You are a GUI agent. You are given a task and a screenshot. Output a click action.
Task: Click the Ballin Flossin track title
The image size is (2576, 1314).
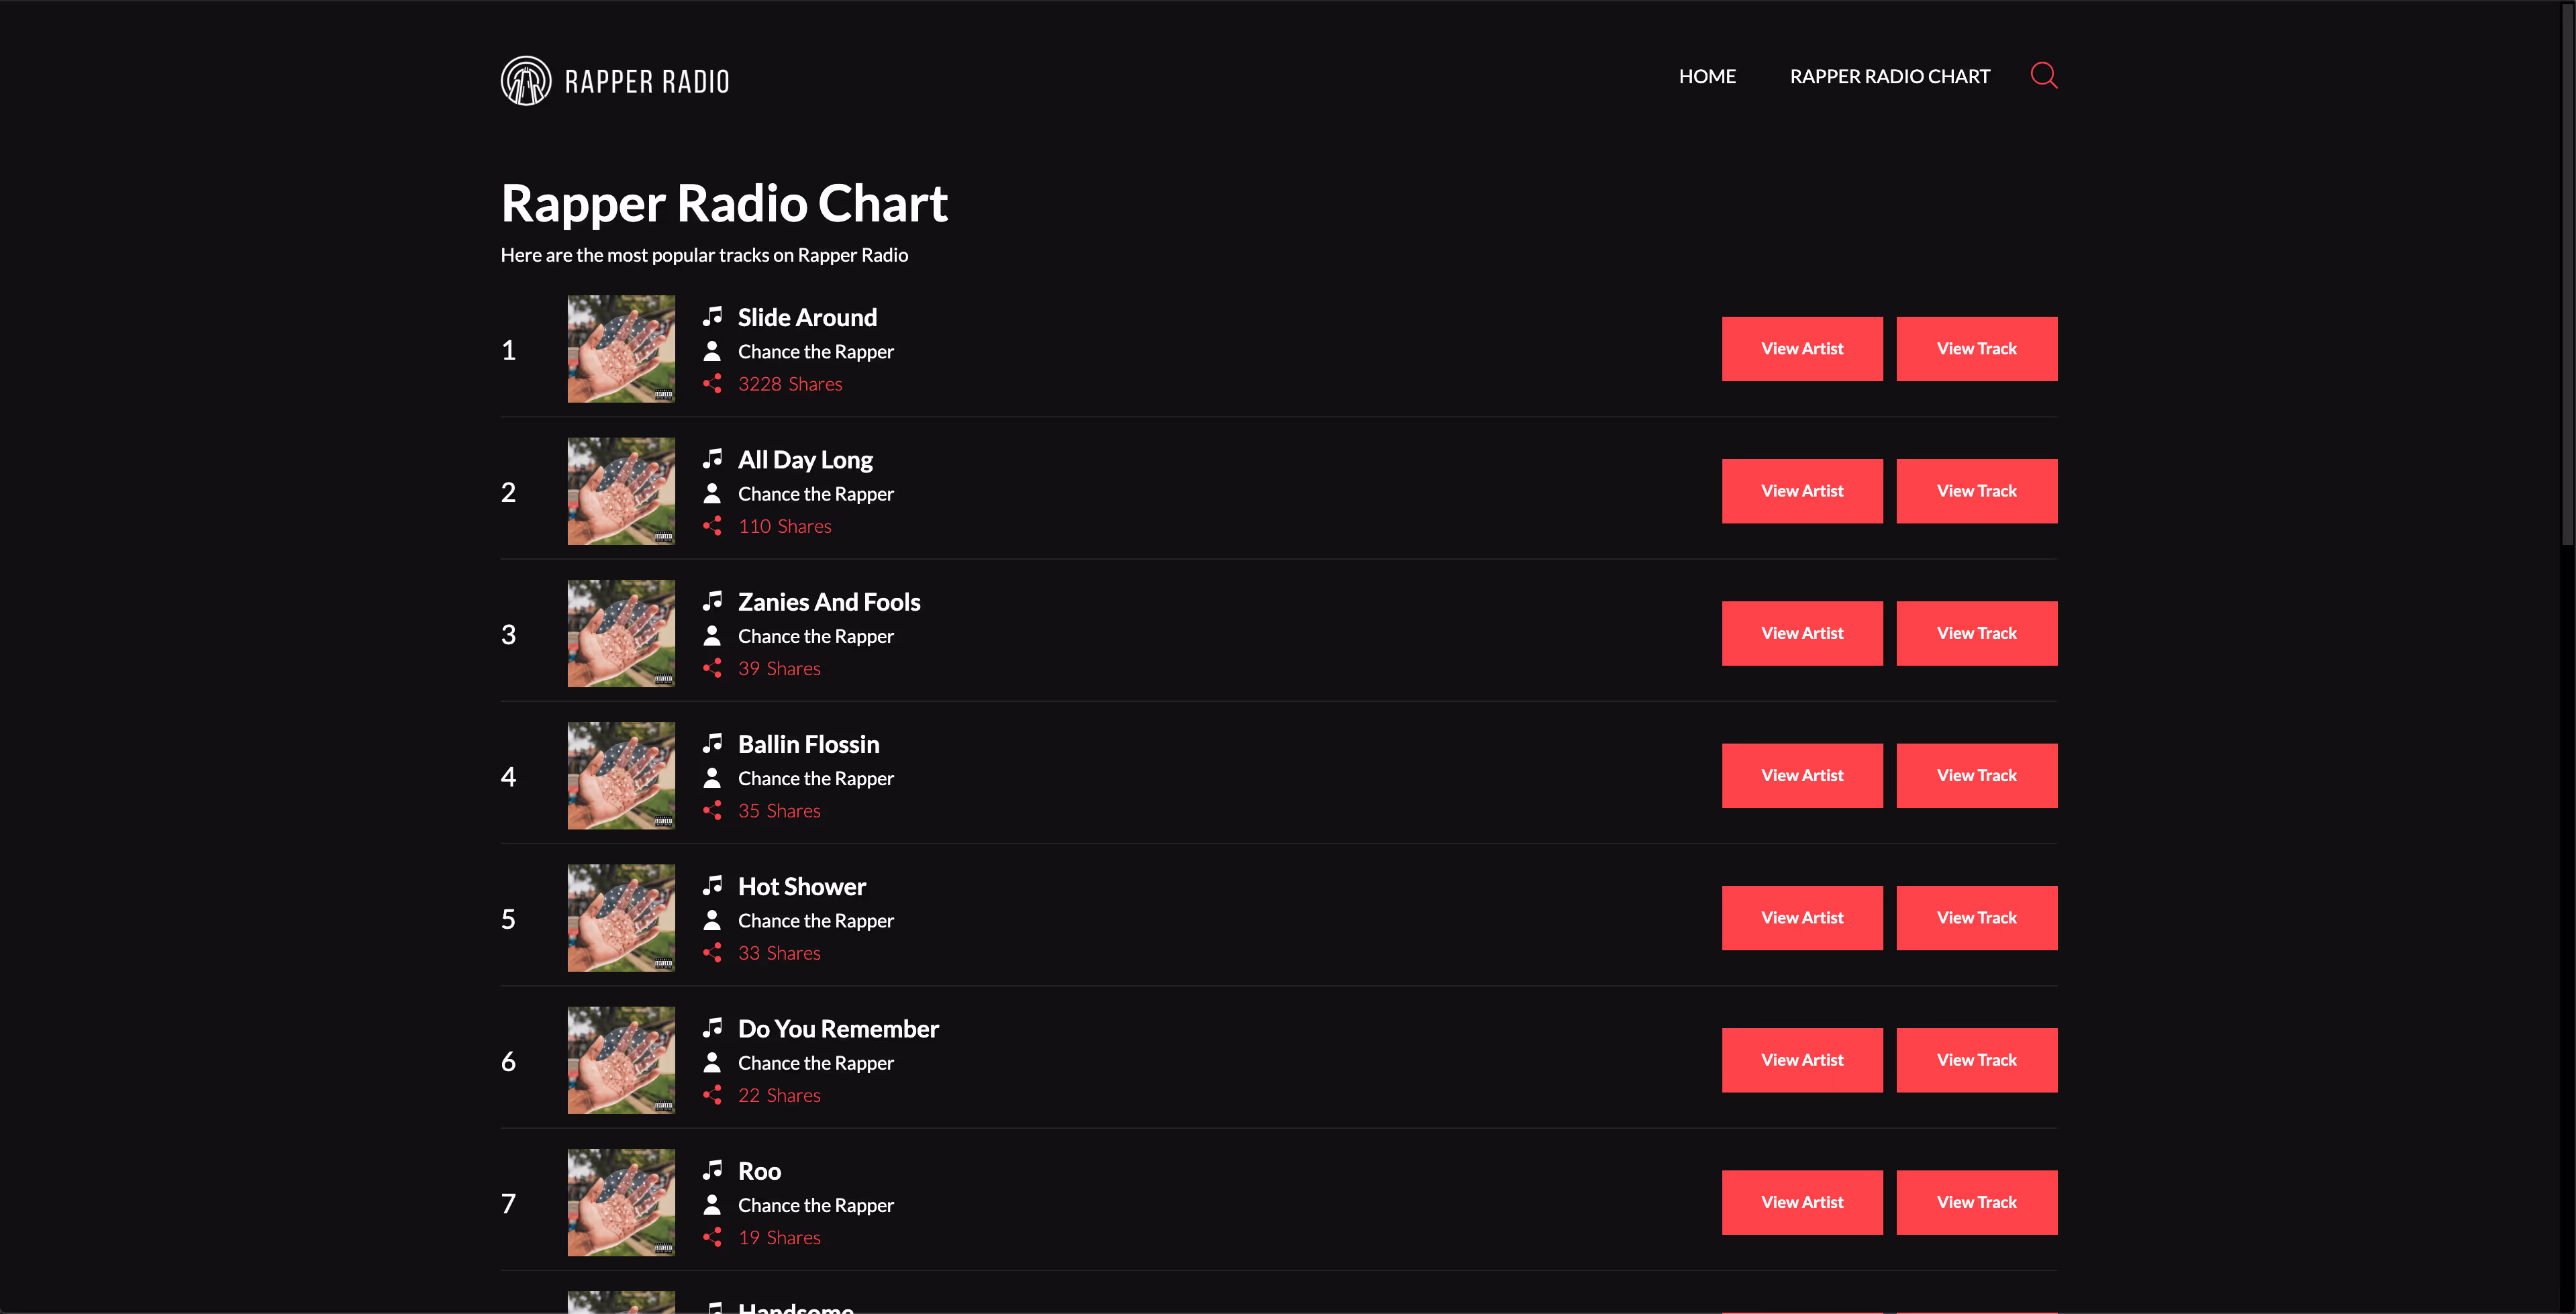tap(808, 744)
